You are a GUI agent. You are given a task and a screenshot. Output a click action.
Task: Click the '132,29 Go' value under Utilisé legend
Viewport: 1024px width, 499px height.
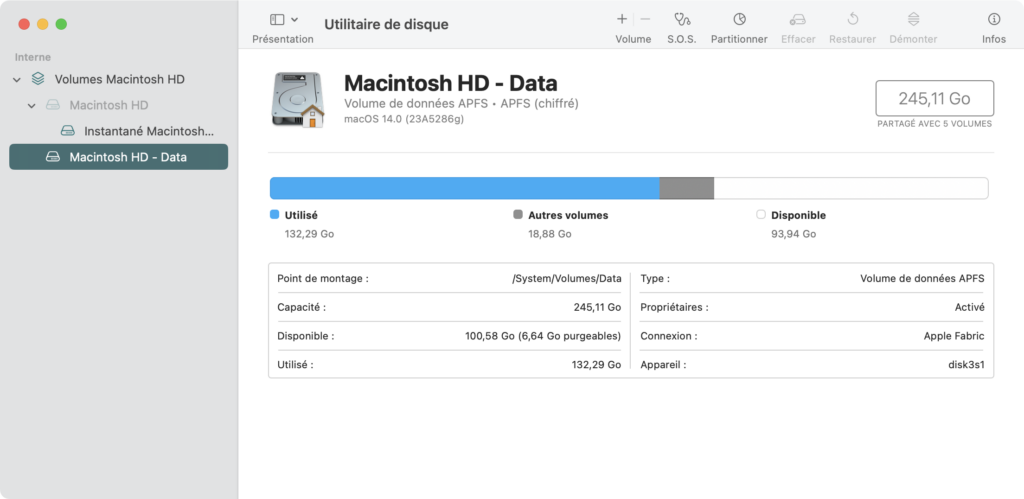(x=310, y=233)
